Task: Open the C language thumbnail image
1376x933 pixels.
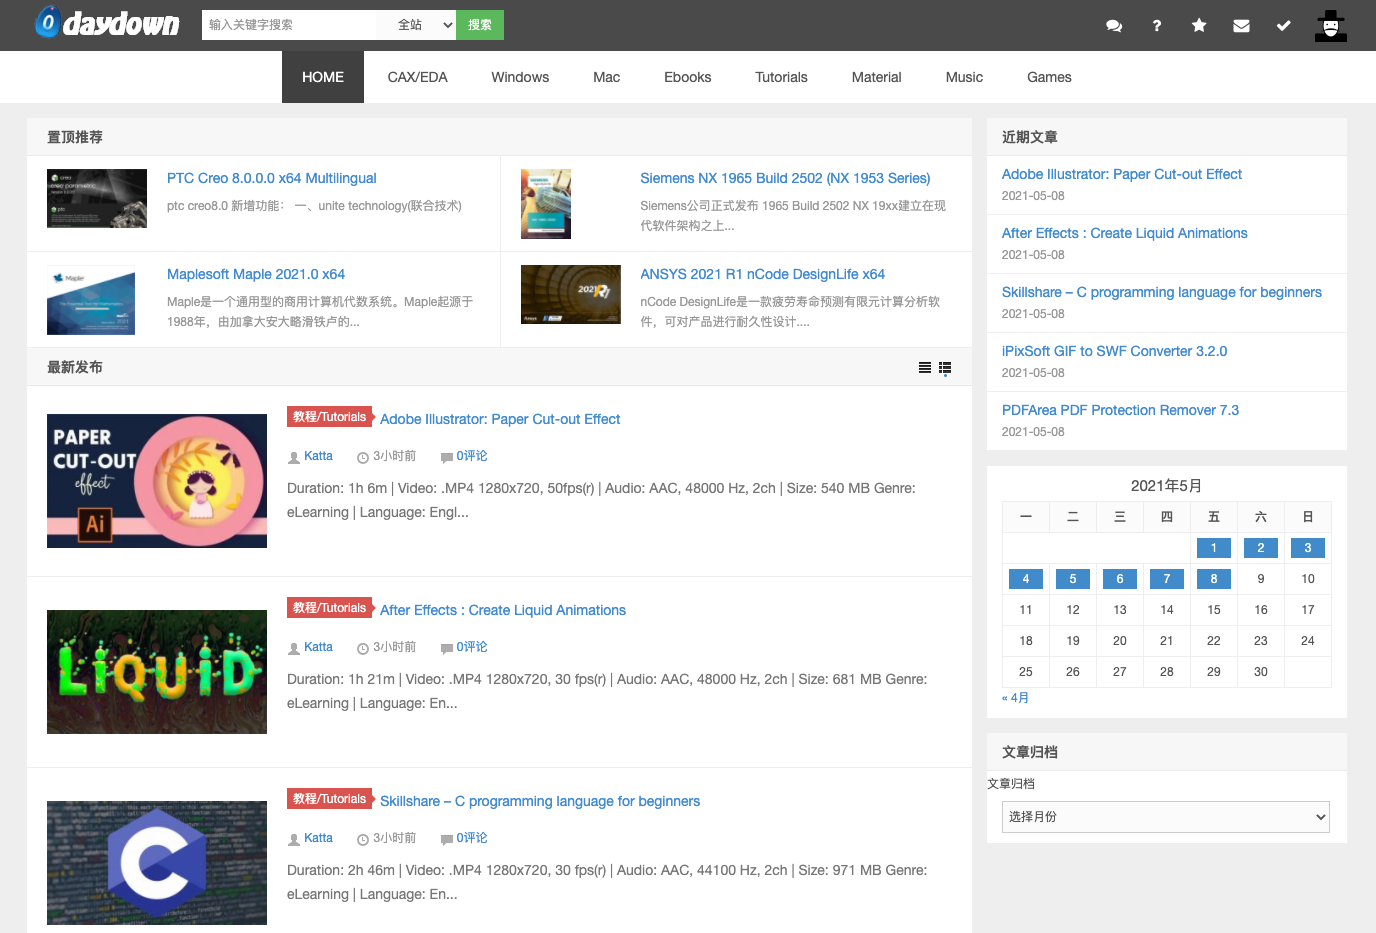Action: coord(157,863)
